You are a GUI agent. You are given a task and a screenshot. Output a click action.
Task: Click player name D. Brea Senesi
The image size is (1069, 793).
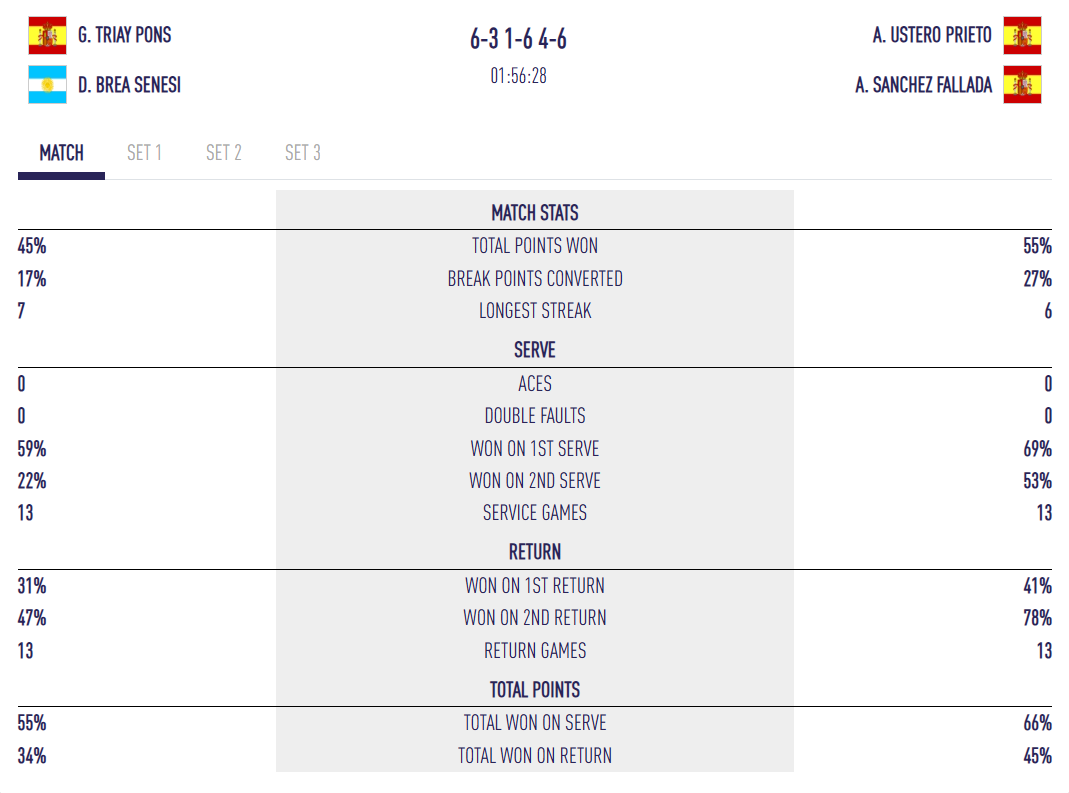[130, 85]
